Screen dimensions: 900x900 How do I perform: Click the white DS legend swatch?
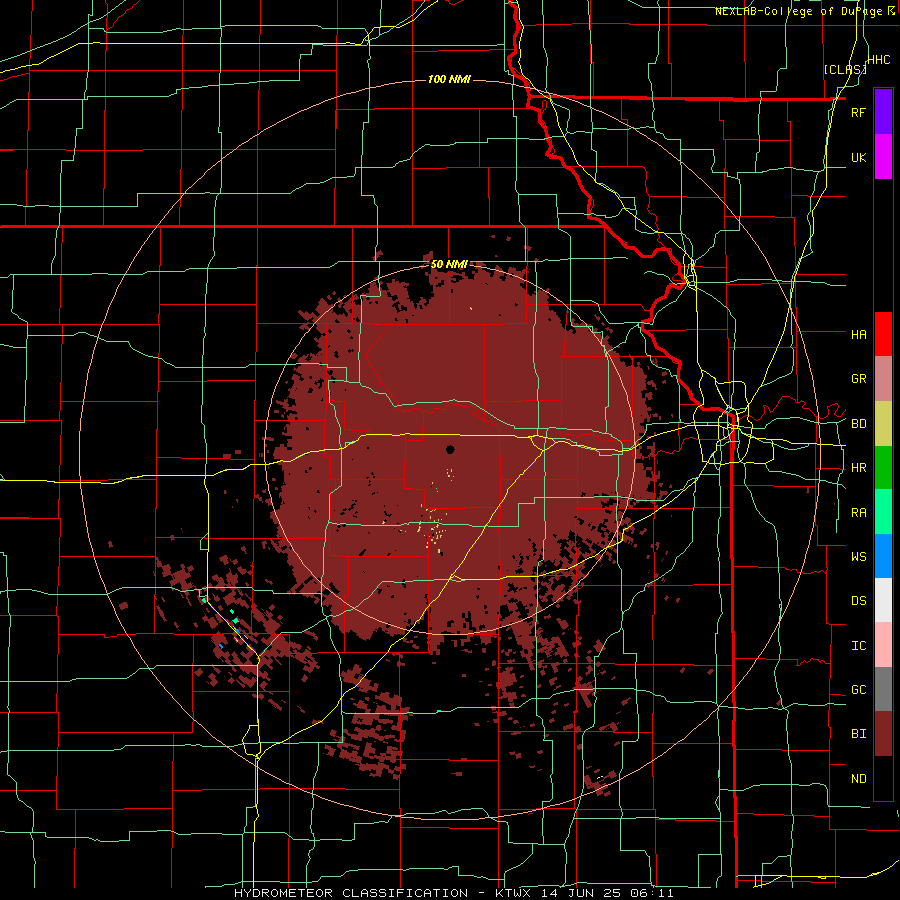[883, 600]
